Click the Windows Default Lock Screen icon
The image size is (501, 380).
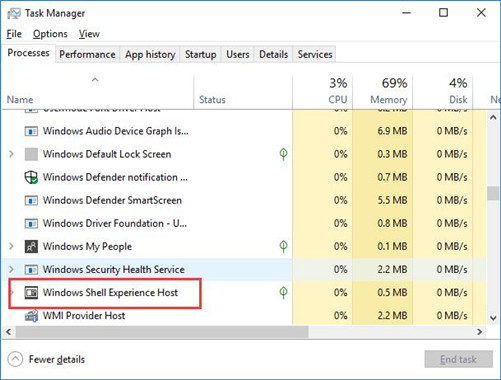tap(31, 154)
